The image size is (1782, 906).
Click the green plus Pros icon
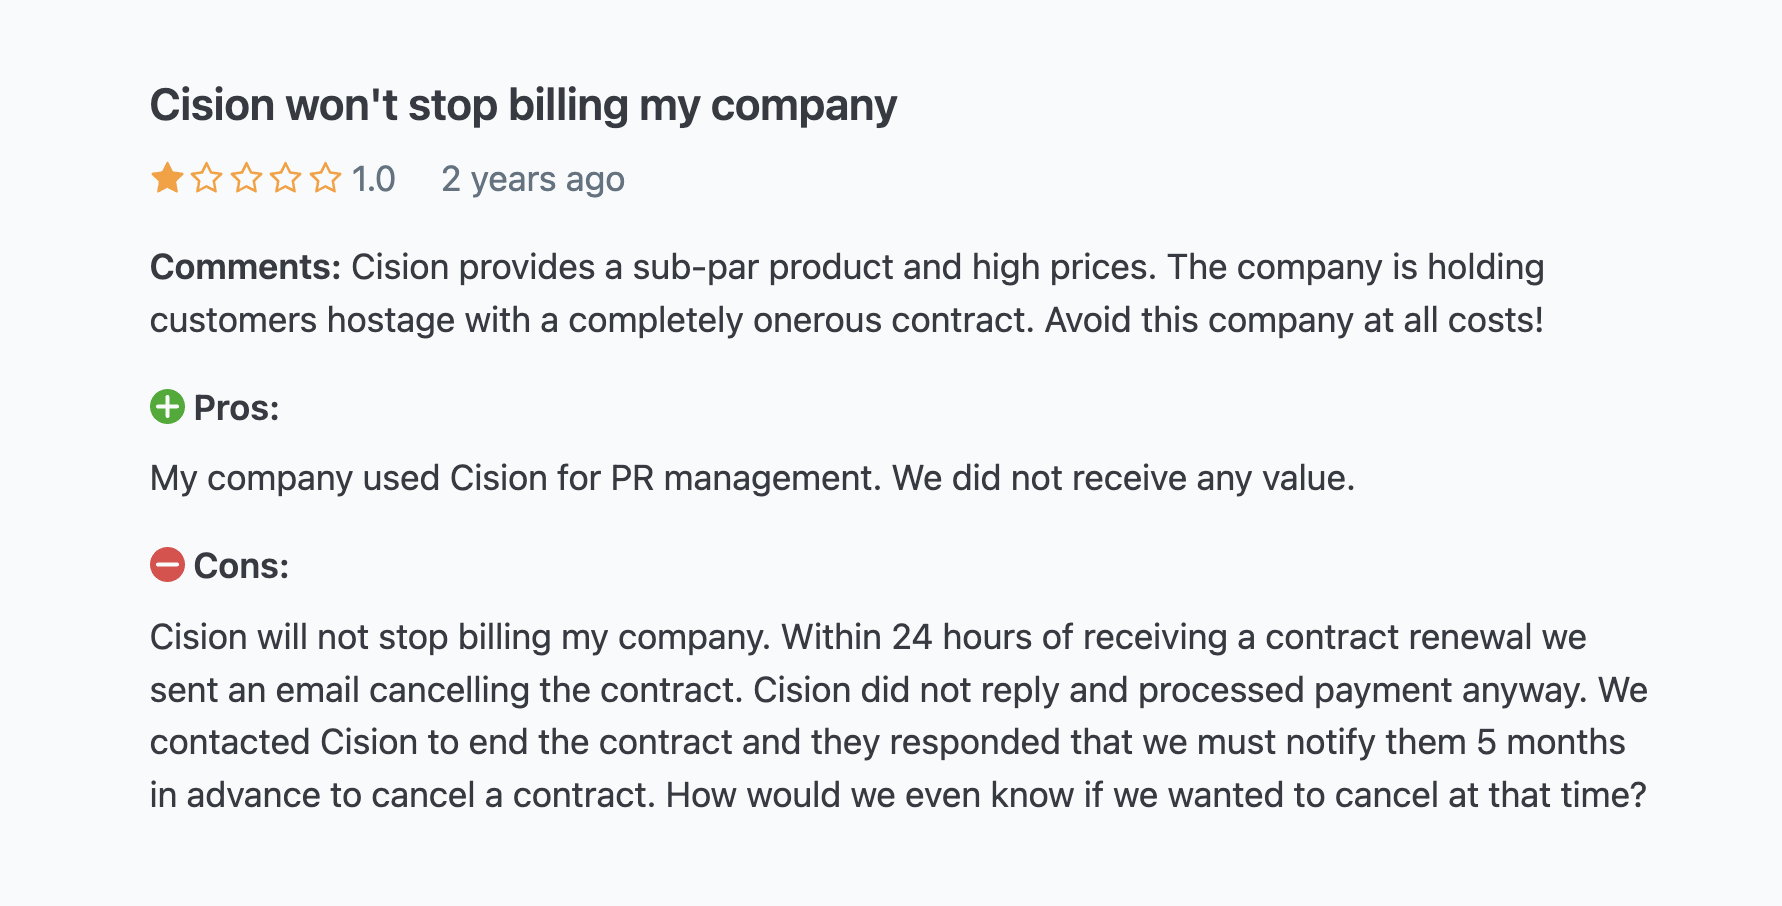167,407
